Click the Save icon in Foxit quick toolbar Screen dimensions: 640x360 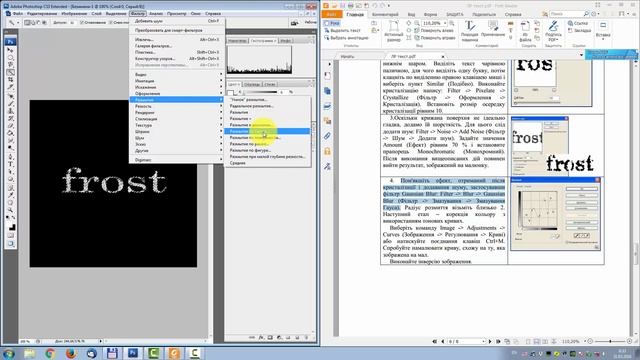click(342, 6)
